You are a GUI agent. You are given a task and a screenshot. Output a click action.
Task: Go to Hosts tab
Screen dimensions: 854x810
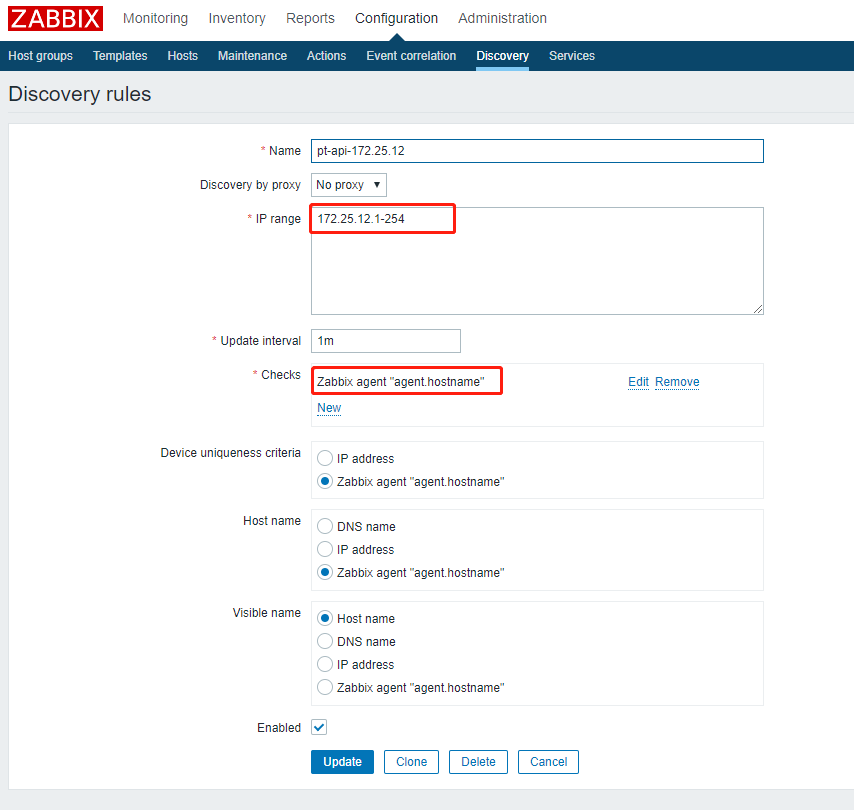point(182,56)
